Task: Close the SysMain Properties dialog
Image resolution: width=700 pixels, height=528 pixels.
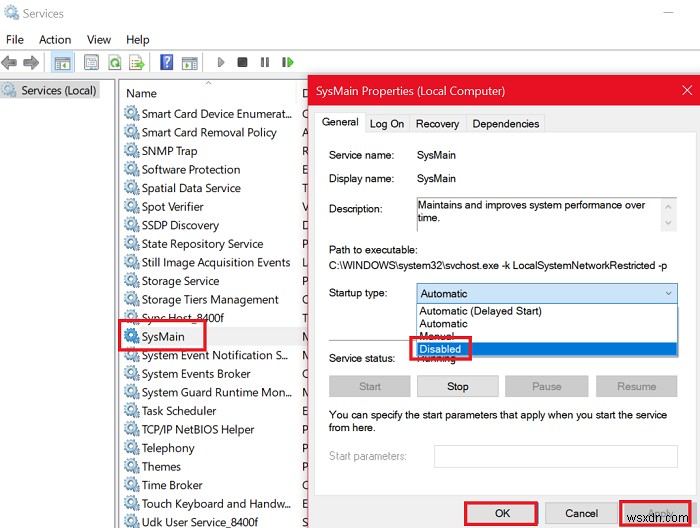Action: (687, 91)
